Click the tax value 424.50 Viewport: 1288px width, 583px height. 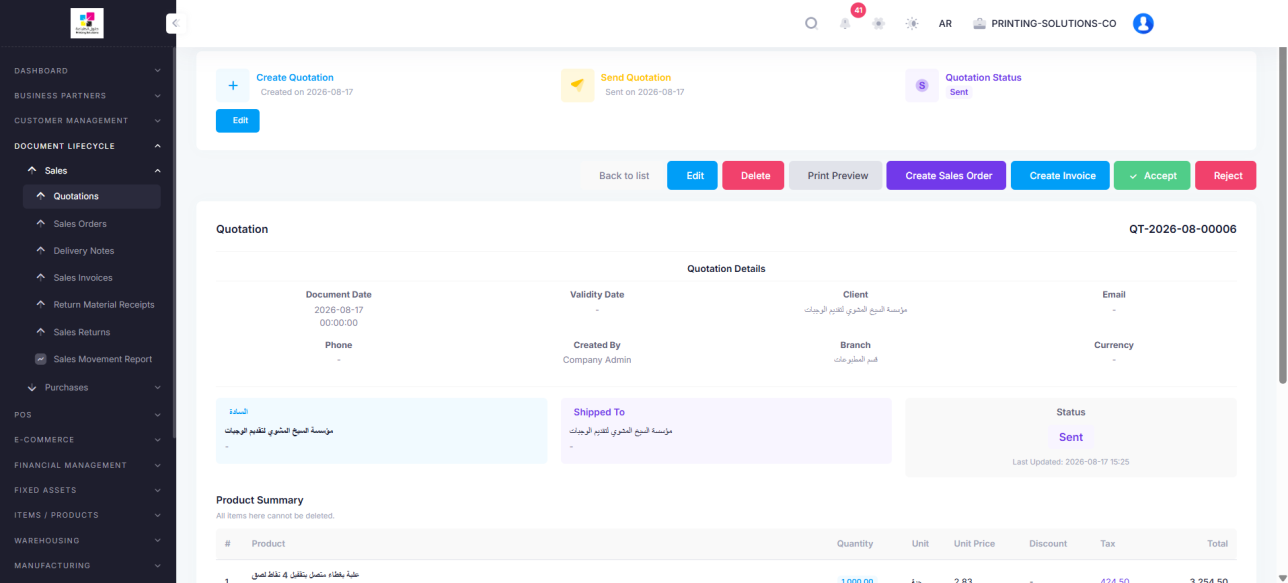[1114, 580]
